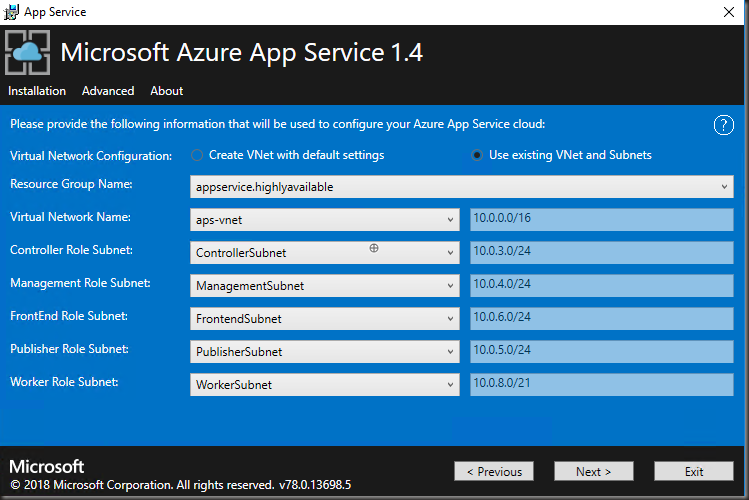Open the Publisher Role Subnet dropdown
The height and width of the screenshot is (500, 749).
451,352
